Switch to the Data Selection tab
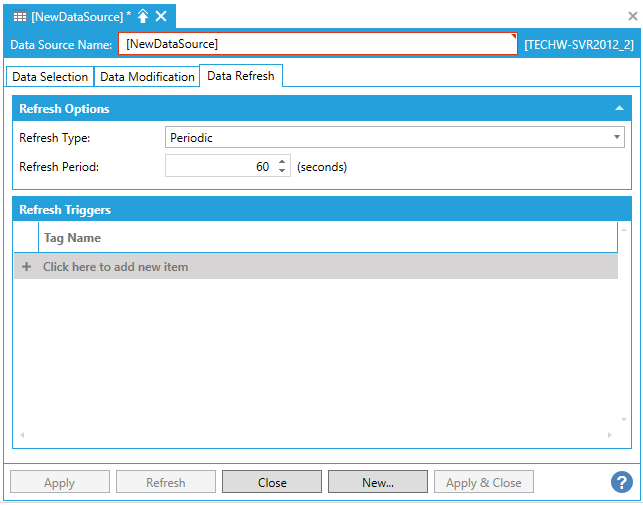Screen dimensions: 643x505 [50, 77]
